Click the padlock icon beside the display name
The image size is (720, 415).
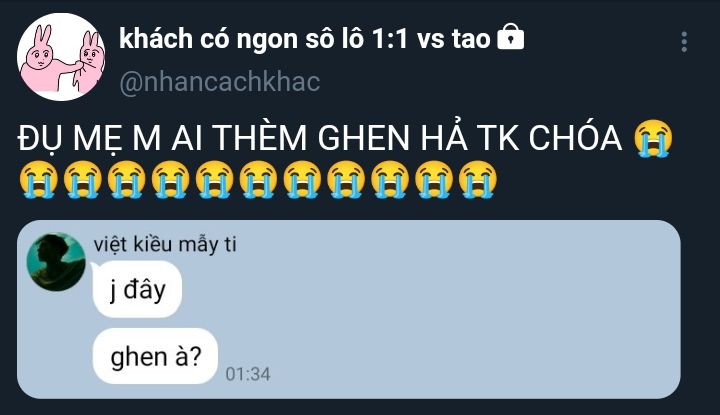511,37
